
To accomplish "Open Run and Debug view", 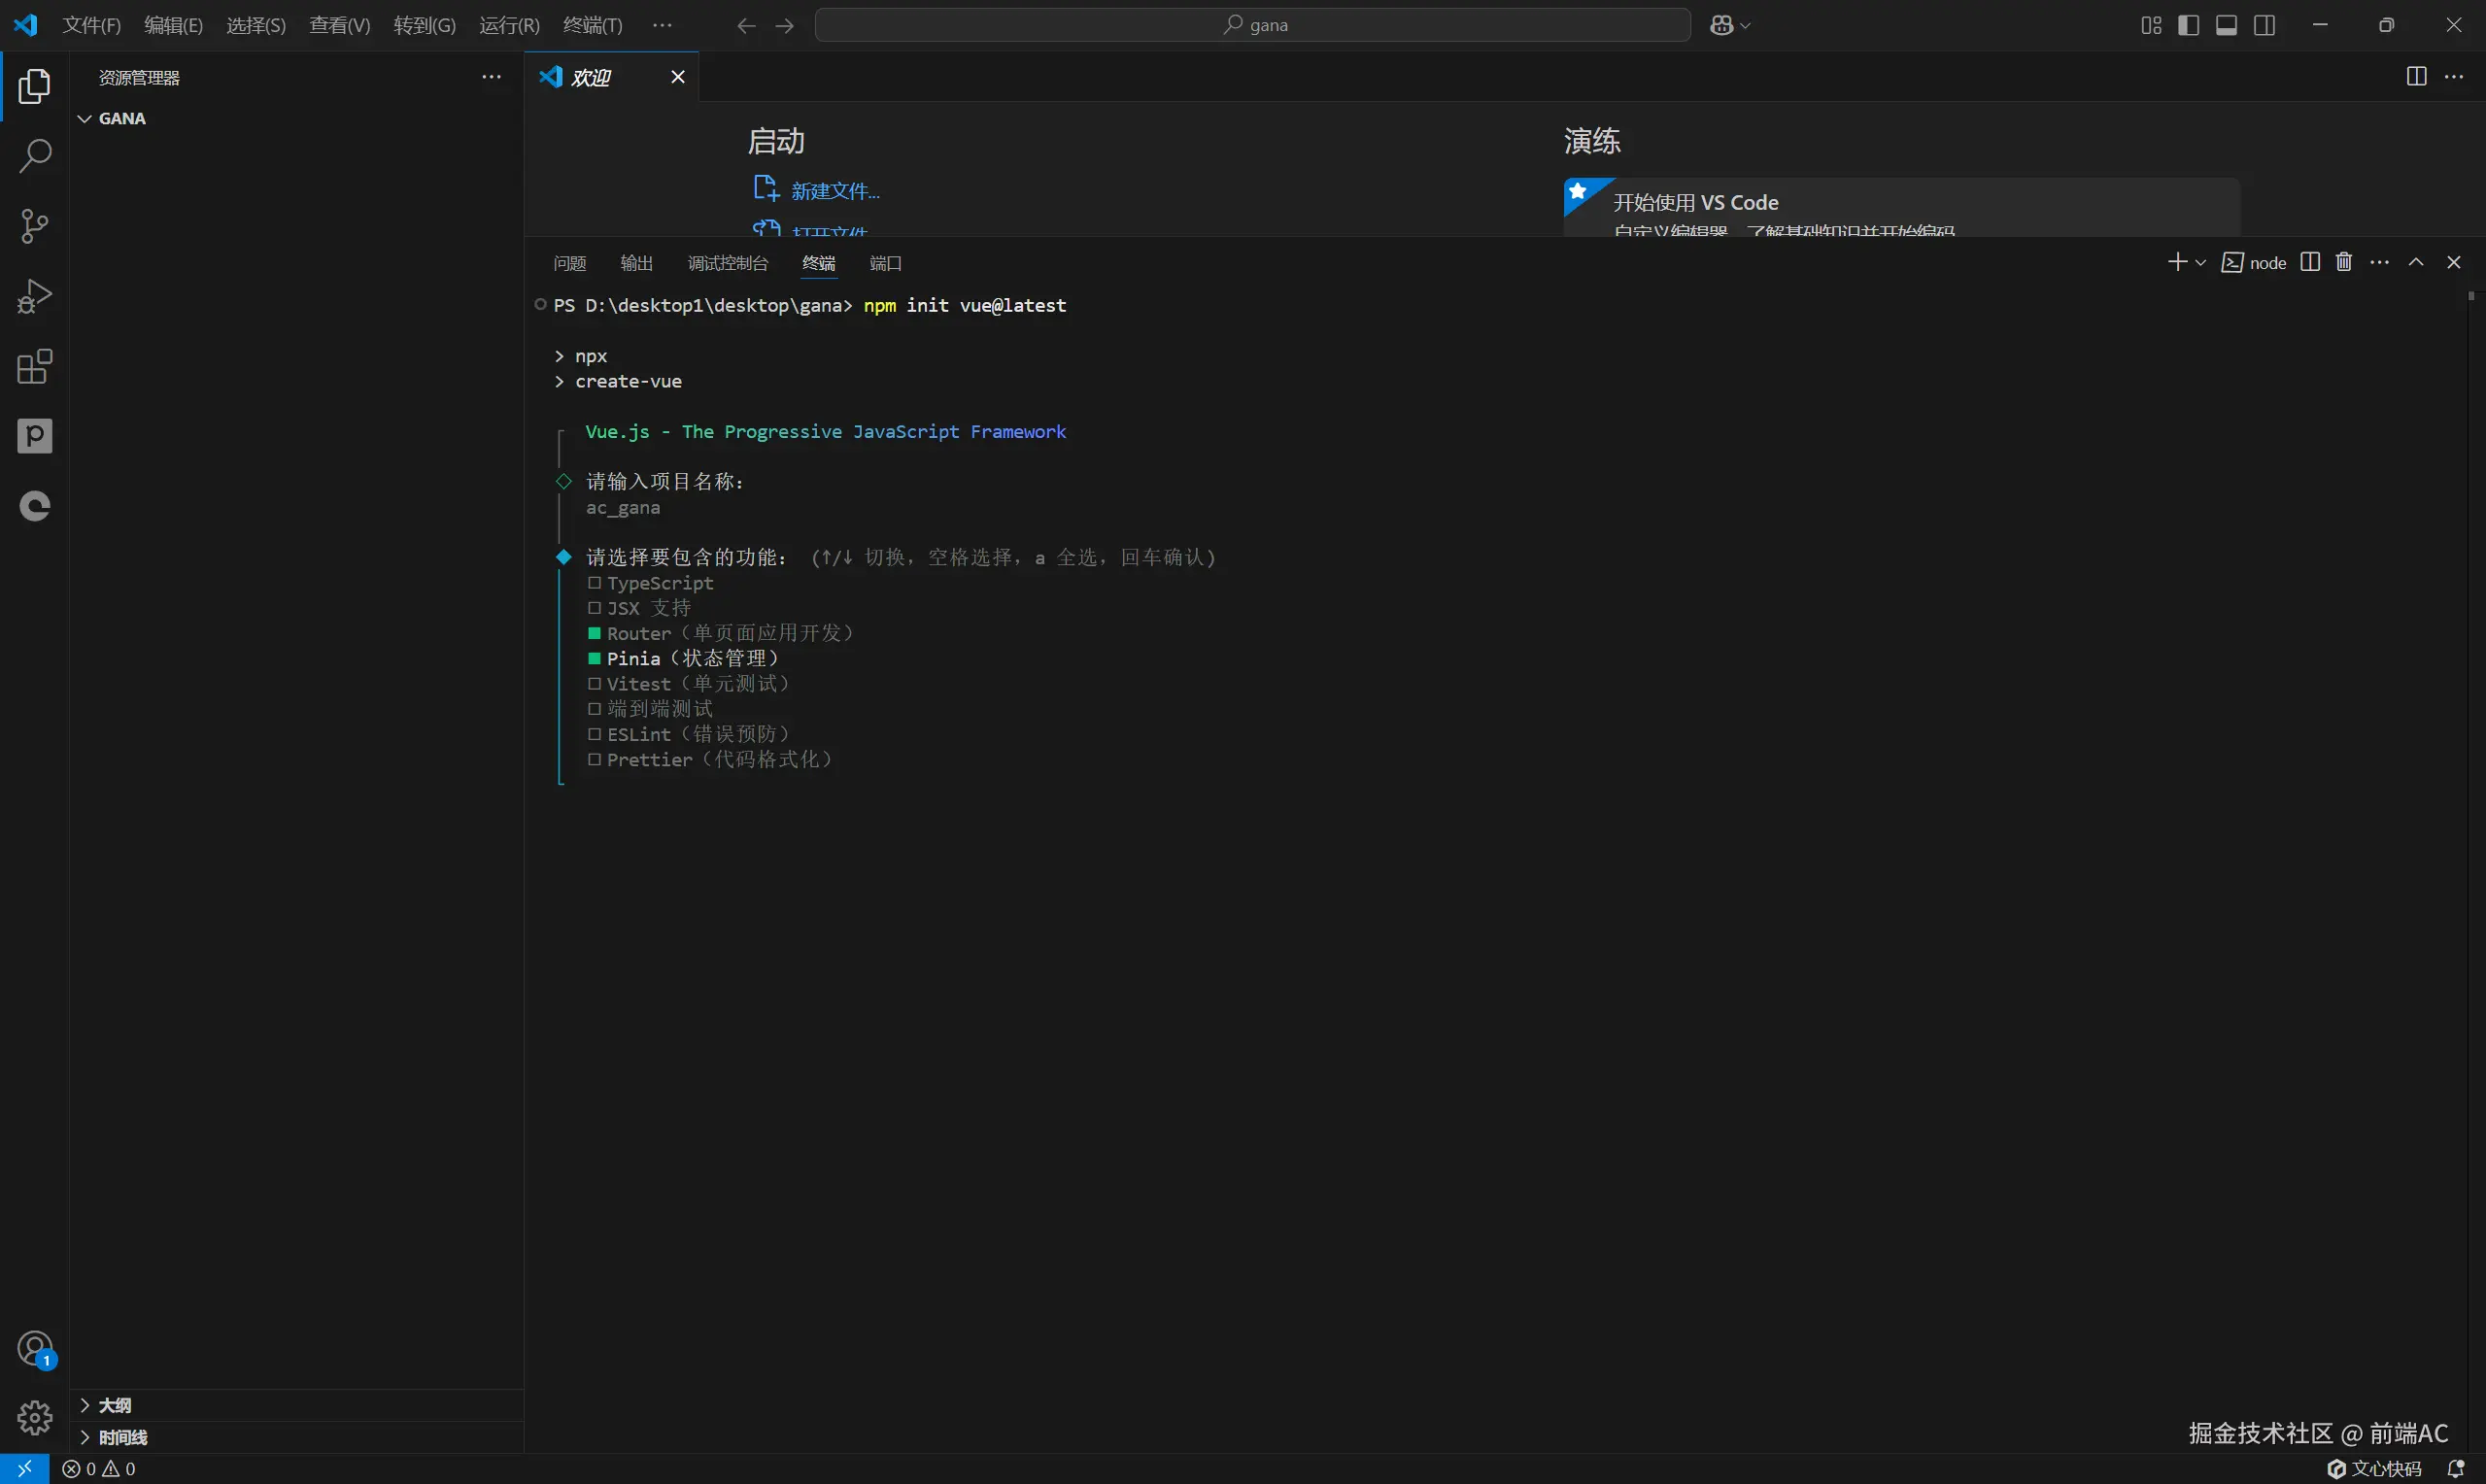I will [x=35, y=296].
